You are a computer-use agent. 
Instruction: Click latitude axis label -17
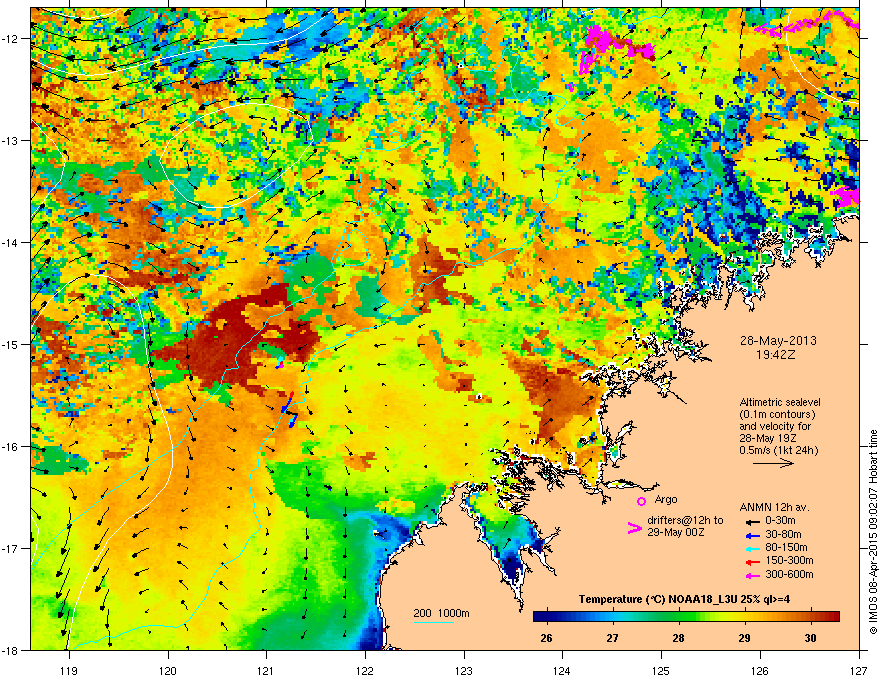pos(11,548)
